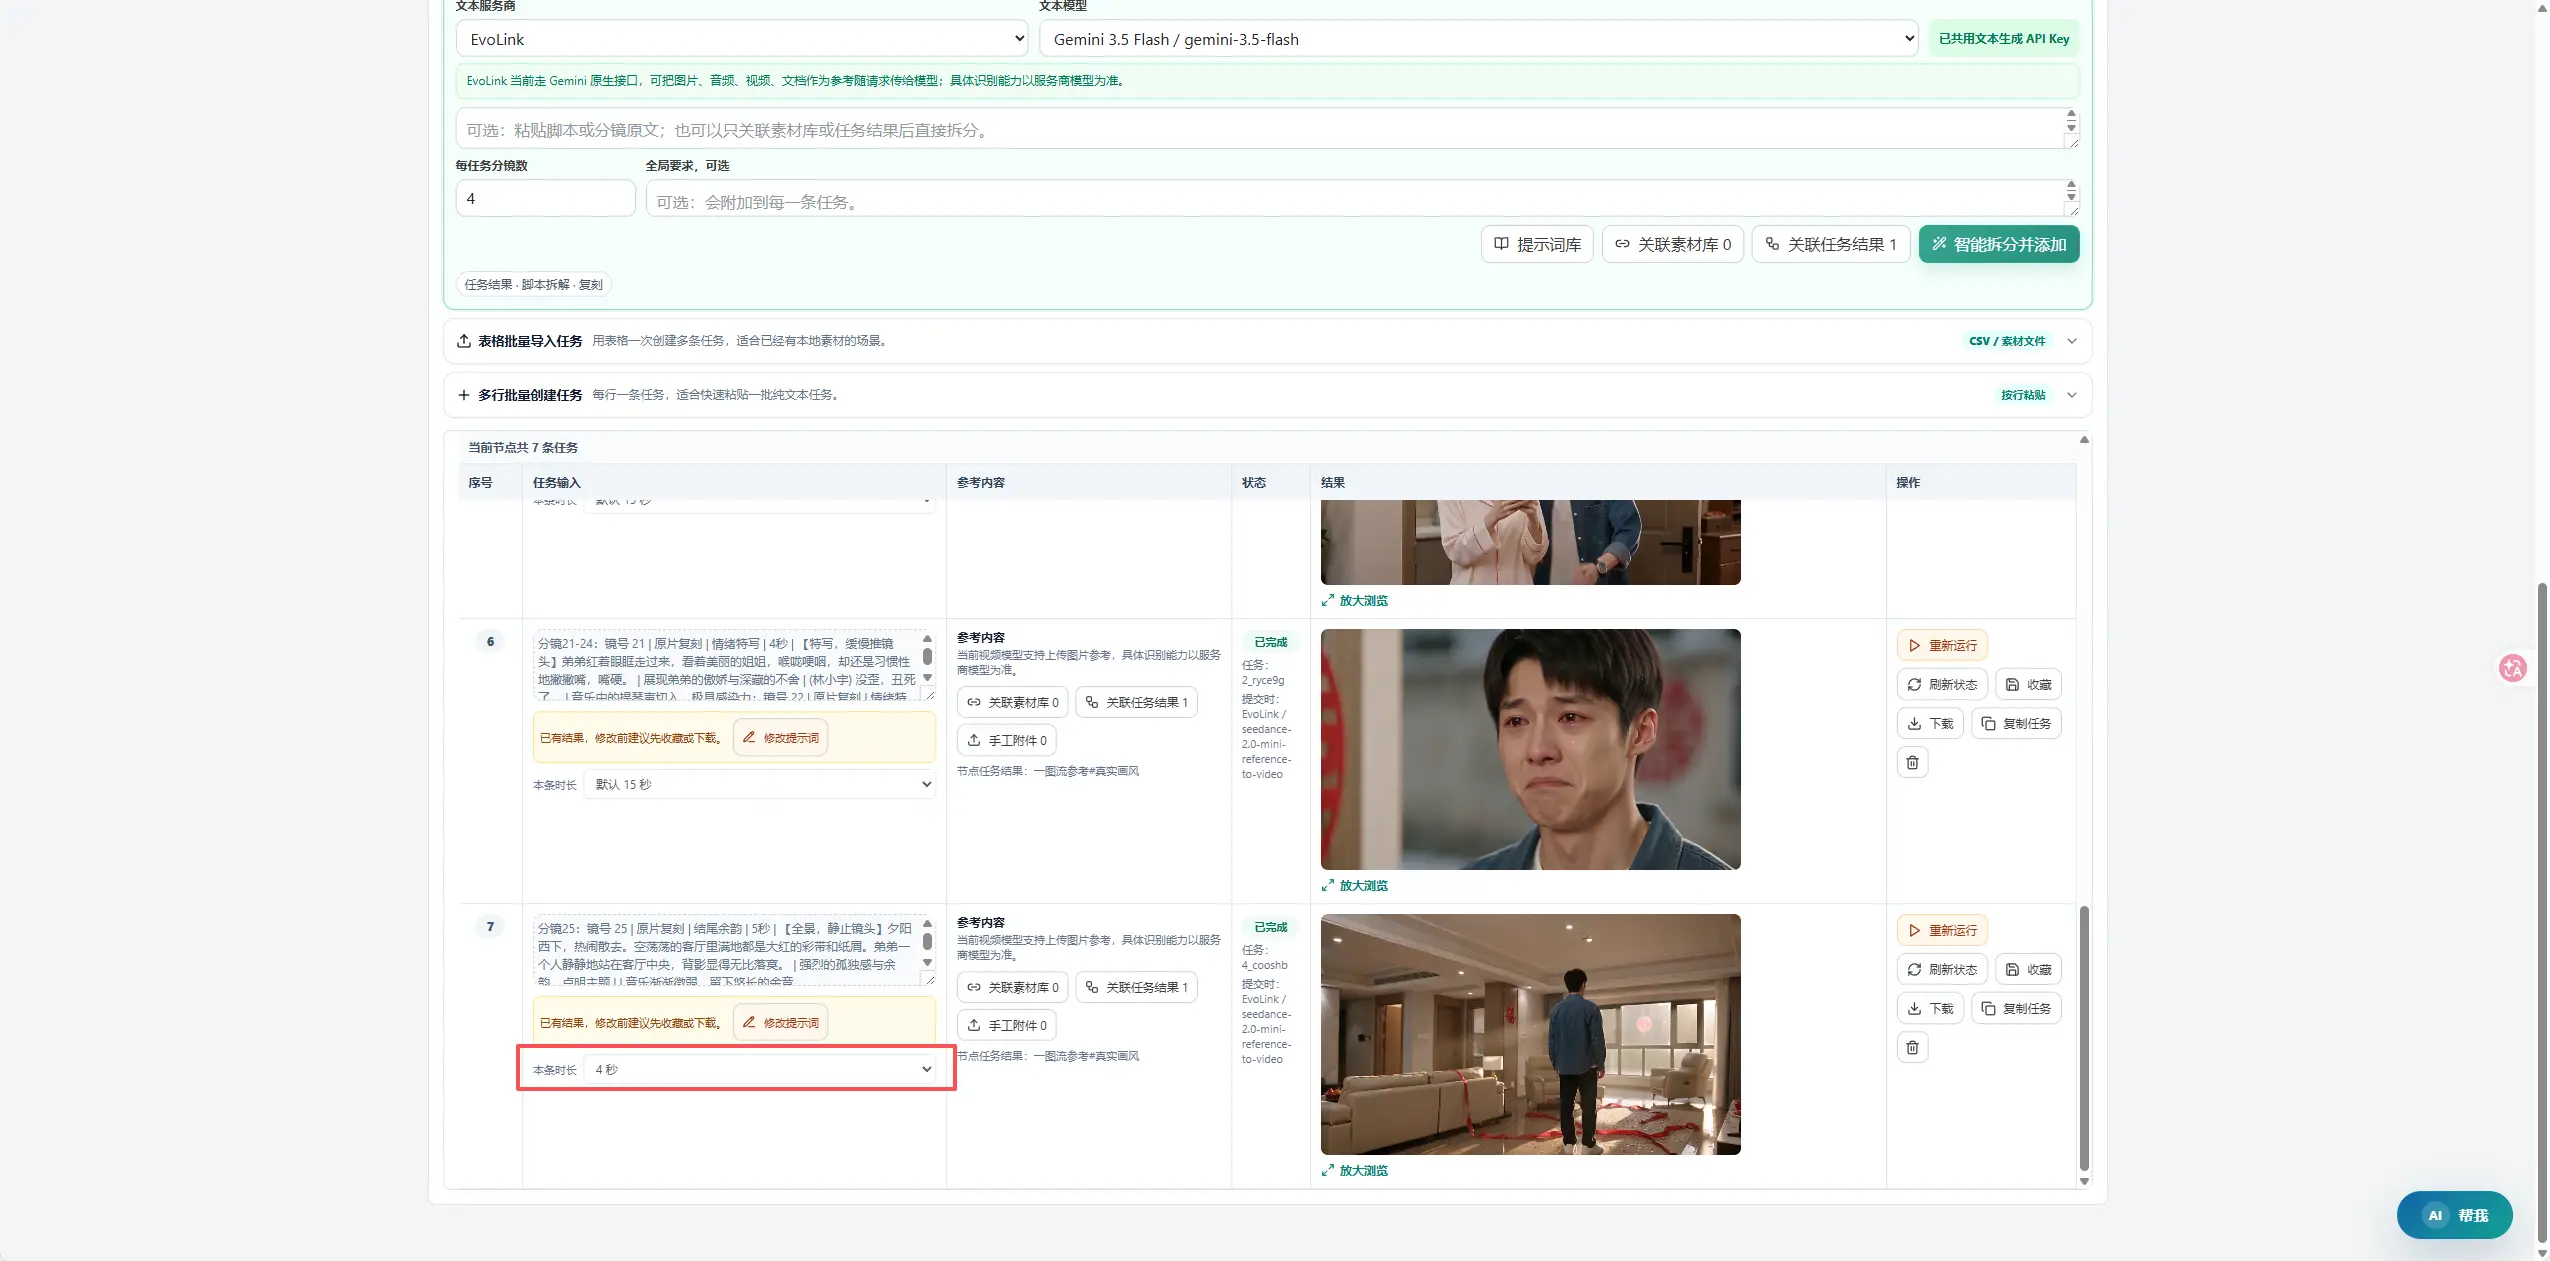Click 刷新状态 for task 7
2550x1261 pixels.
click(1942, 969)
